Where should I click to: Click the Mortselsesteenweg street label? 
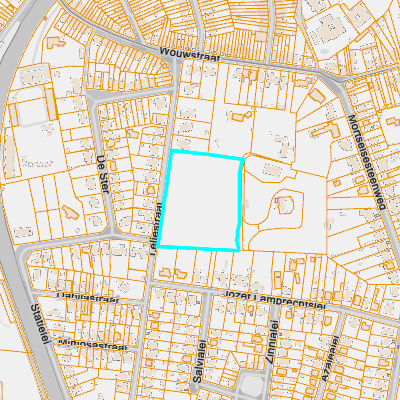click(x=367, y=162)
